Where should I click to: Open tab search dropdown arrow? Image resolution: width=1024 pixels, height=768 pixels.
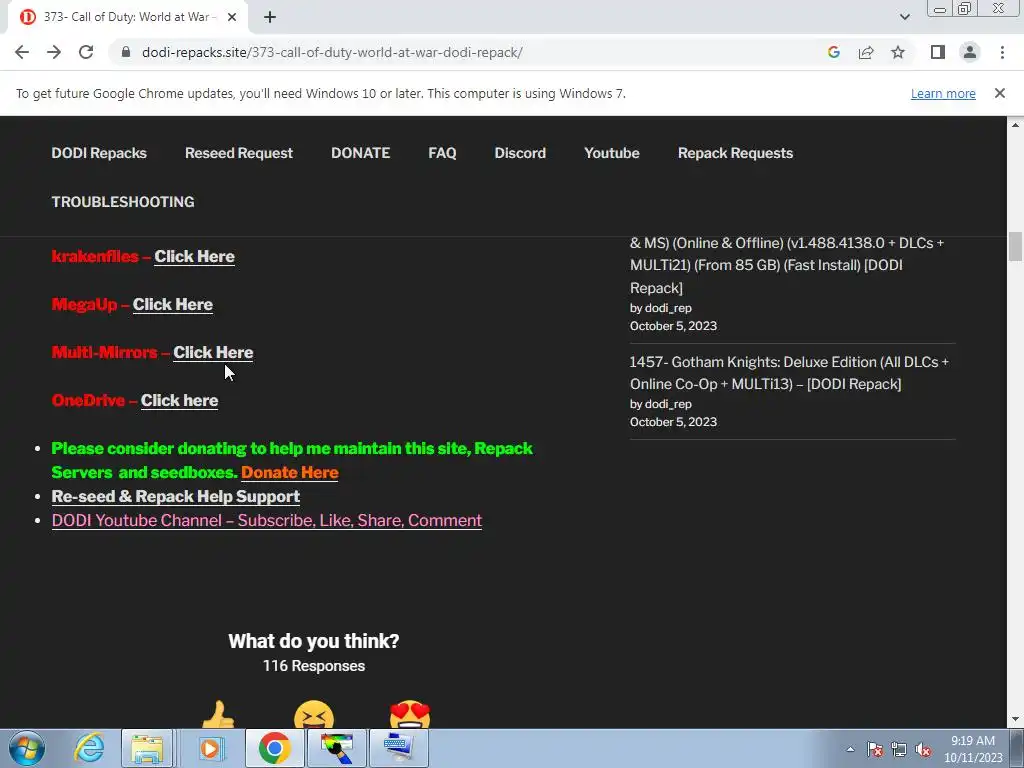click(x=904, y=17)
